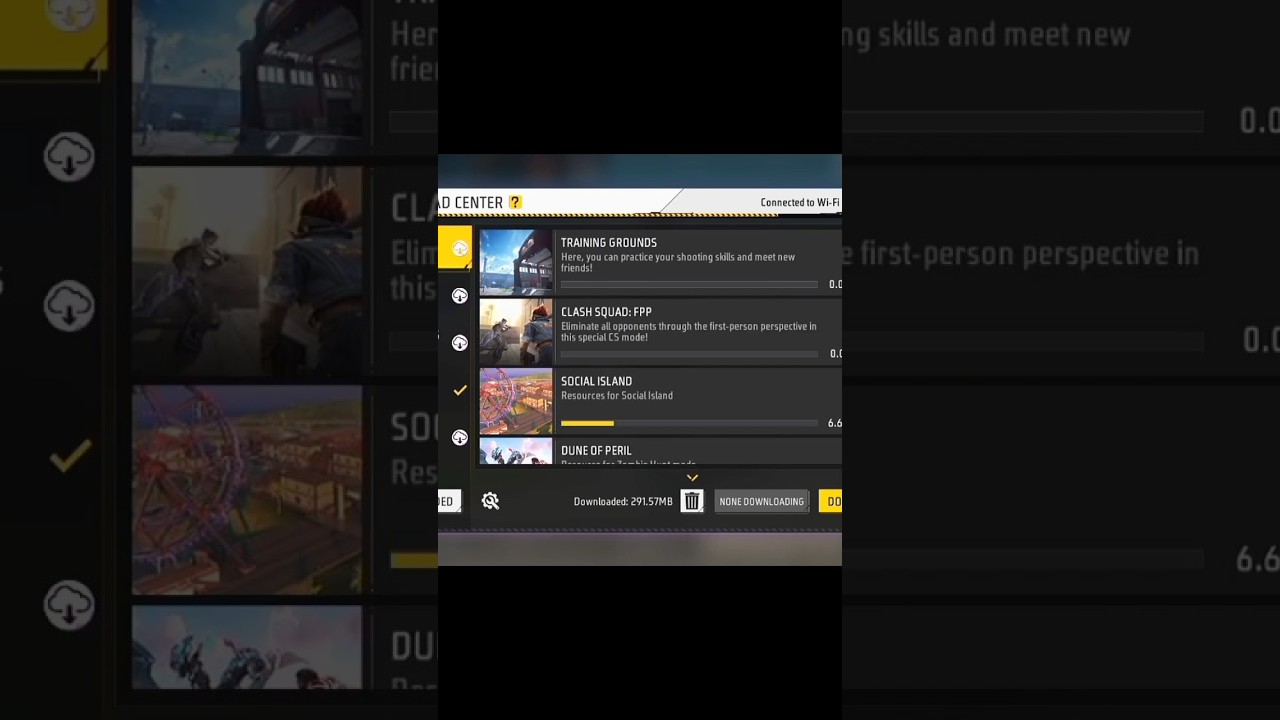Select the TRAINING GROUNDS title
Screen dimensions: 1280x720
pos(608,243)
